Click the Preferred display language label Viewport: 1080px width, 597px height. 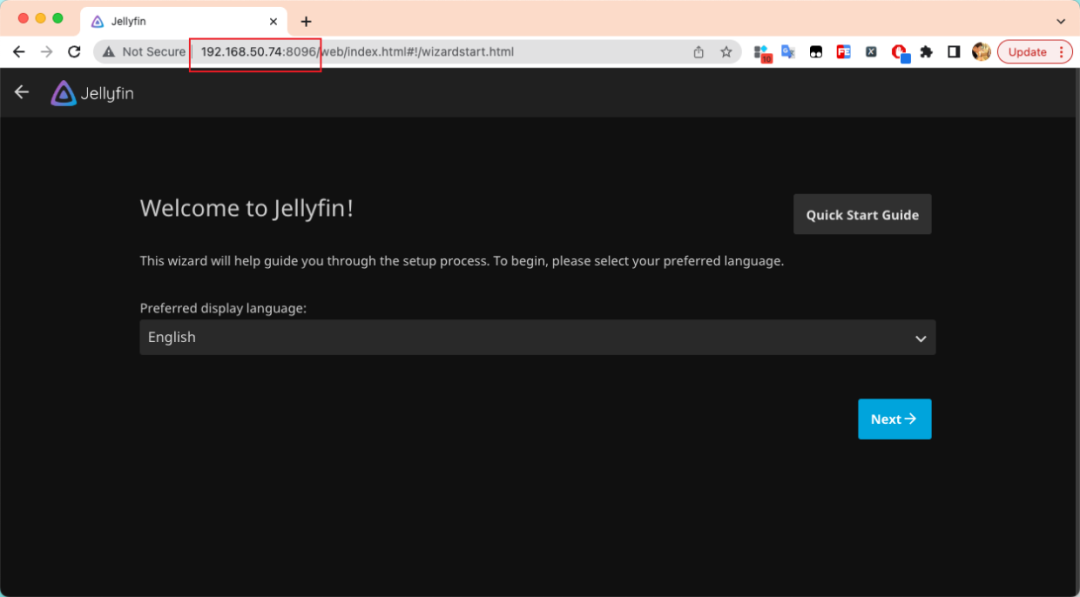[223, 308]
